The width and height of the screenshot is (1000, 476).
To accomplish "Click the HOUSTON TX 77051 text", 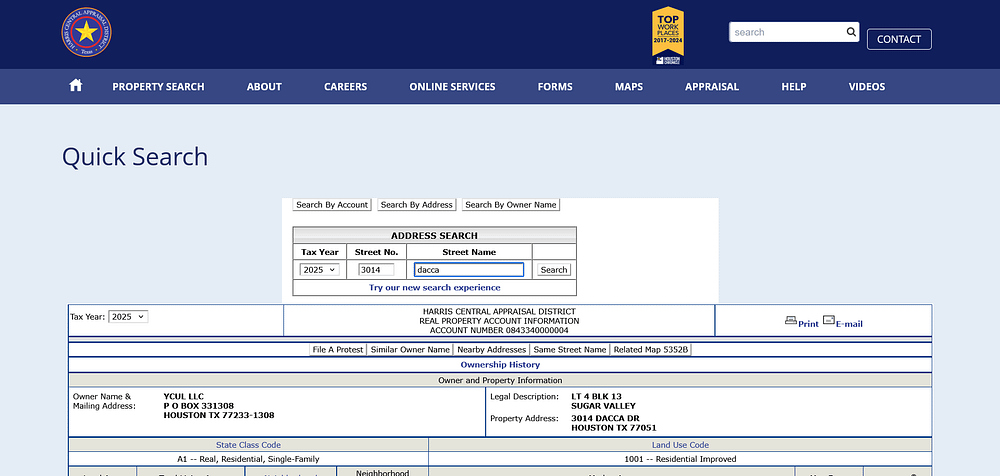I will coord(614,428).
